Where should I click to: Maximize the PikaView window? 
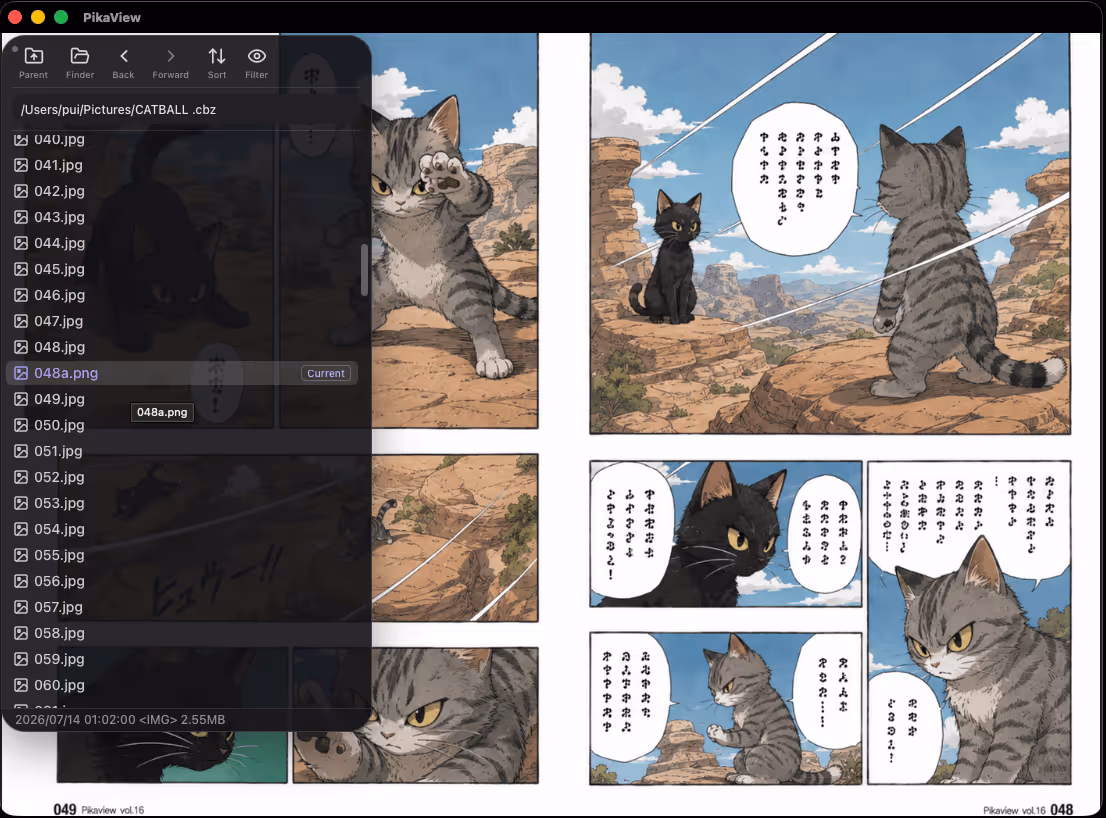point(61,17)
